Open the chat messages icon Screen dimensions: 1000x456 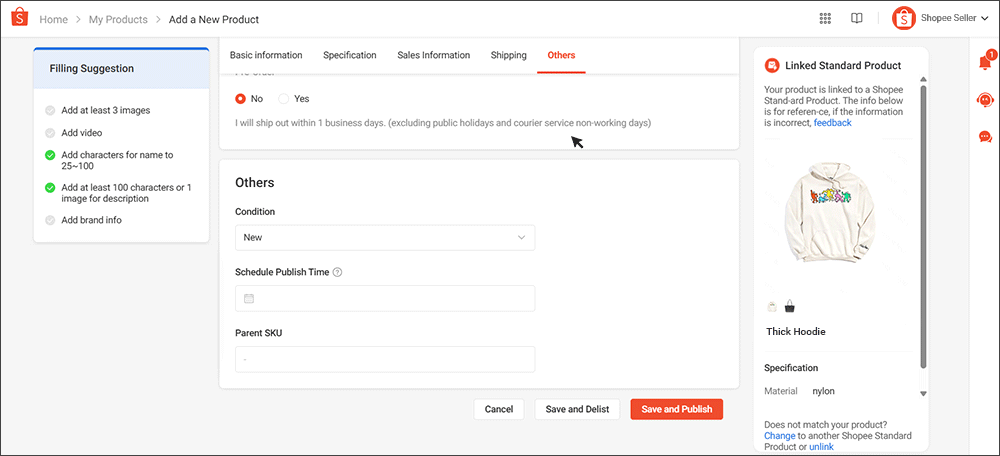click(x=985, y=136)
